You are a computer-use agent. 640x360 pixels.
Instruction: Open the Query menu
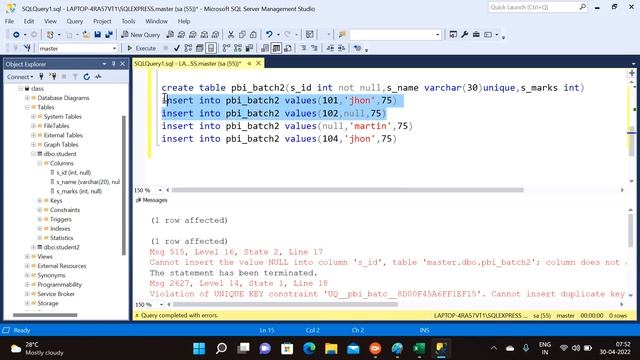pyautogui.click(x=75, y=21)
